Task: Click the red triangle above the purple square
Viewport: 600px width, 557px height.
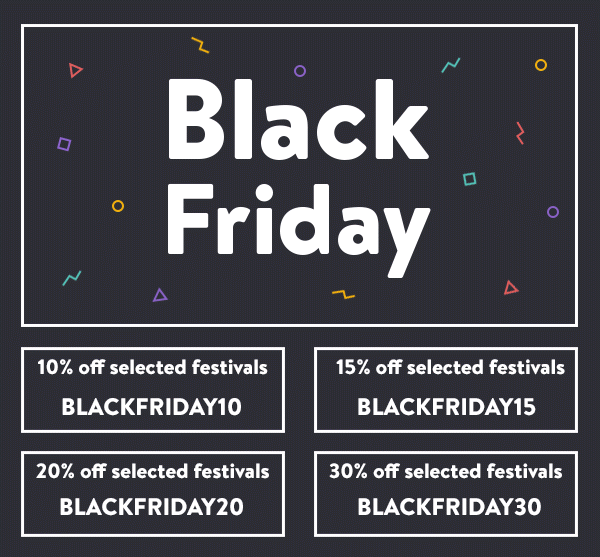Action: click(x=75, y=70)
